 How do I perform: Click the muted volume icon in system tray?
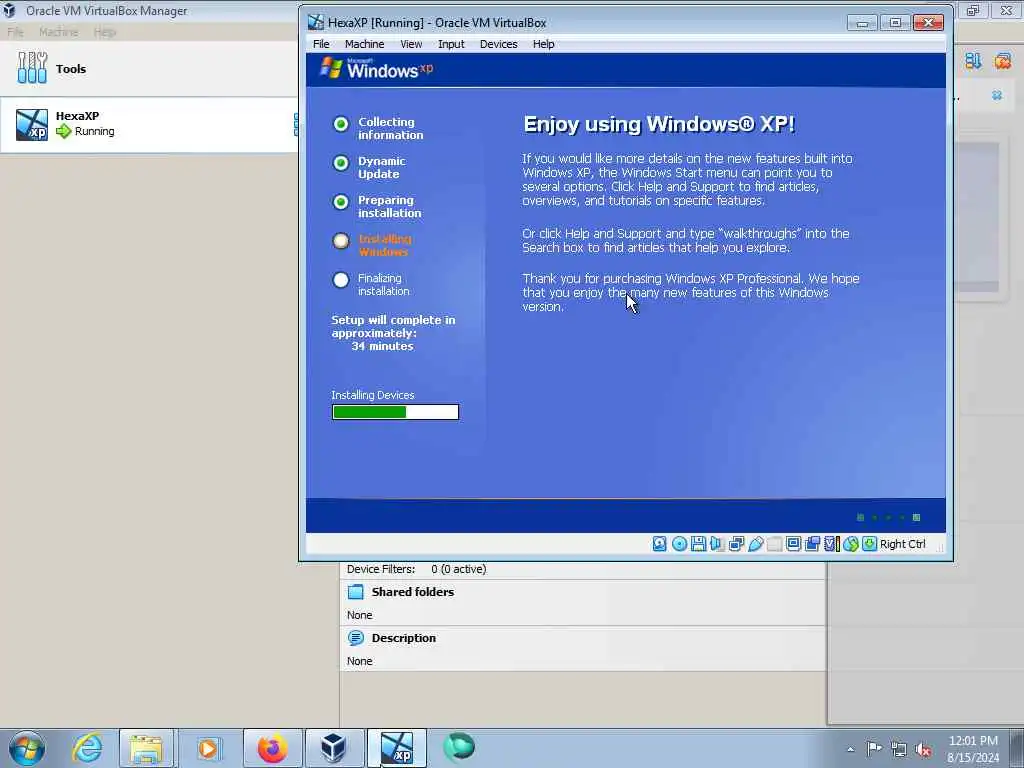tap(923, 749)
